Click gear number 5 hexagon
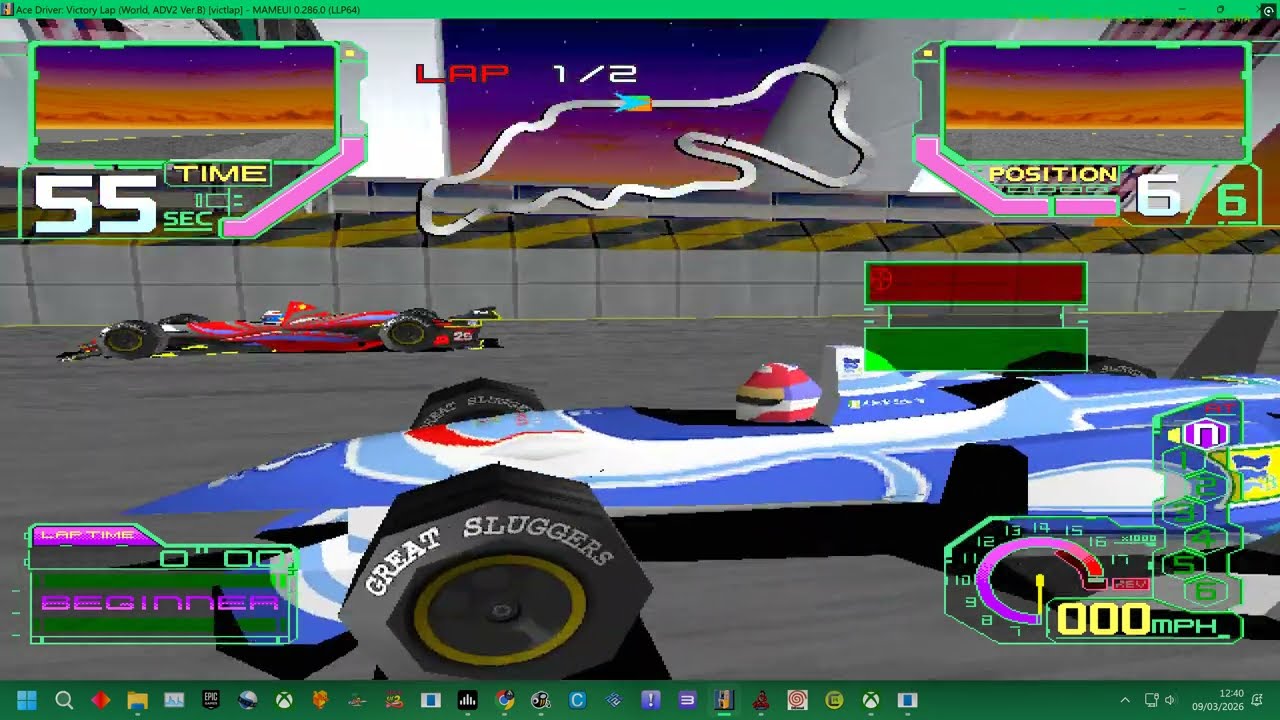This screenshot has width=1280, height=720. 1185,565
